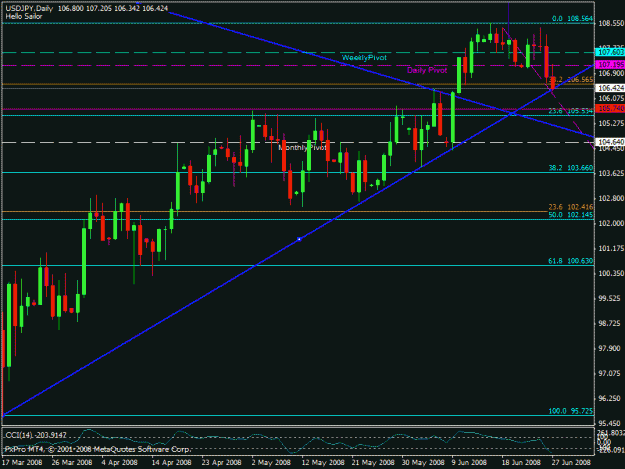This screenshot has width=625, height=469.
Task: Click the Fibonacci 61.8 100.630 label
Action: click(x=571, y=261)
